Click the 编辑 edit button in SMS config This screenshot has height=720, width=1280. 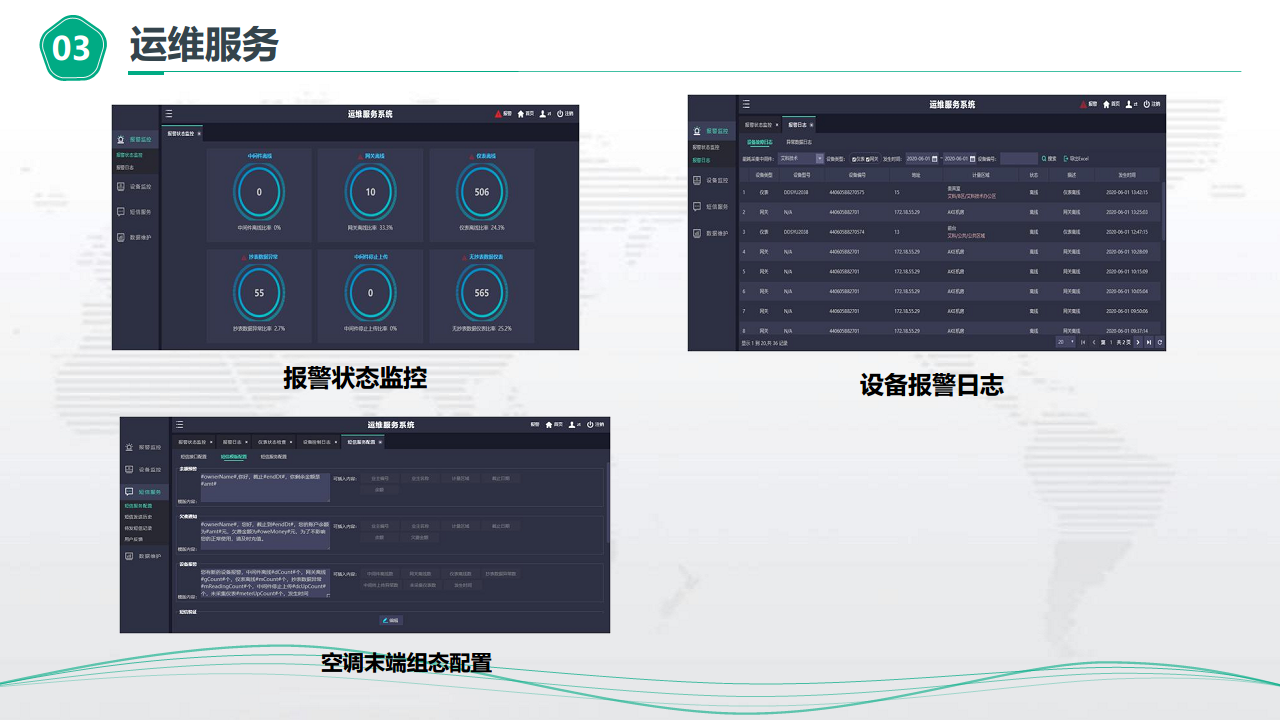(x=391, y=620)
